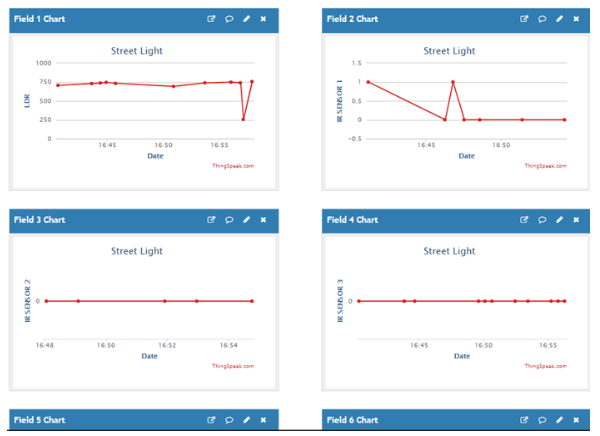This screenshot has width=600, height=436.
Task: Open Field 2 Chart in new window
Action: click(x=524, y=19)
